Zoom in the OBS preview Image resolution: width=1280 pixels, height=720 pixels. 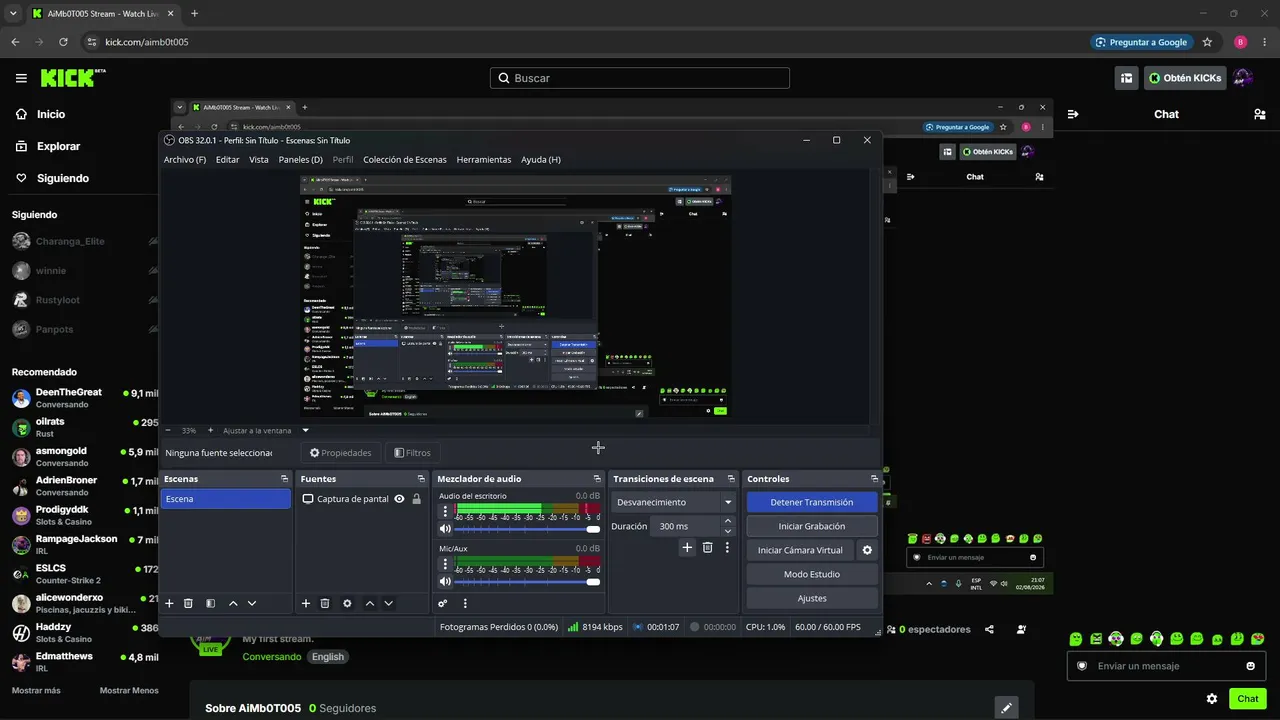[210, 430]
